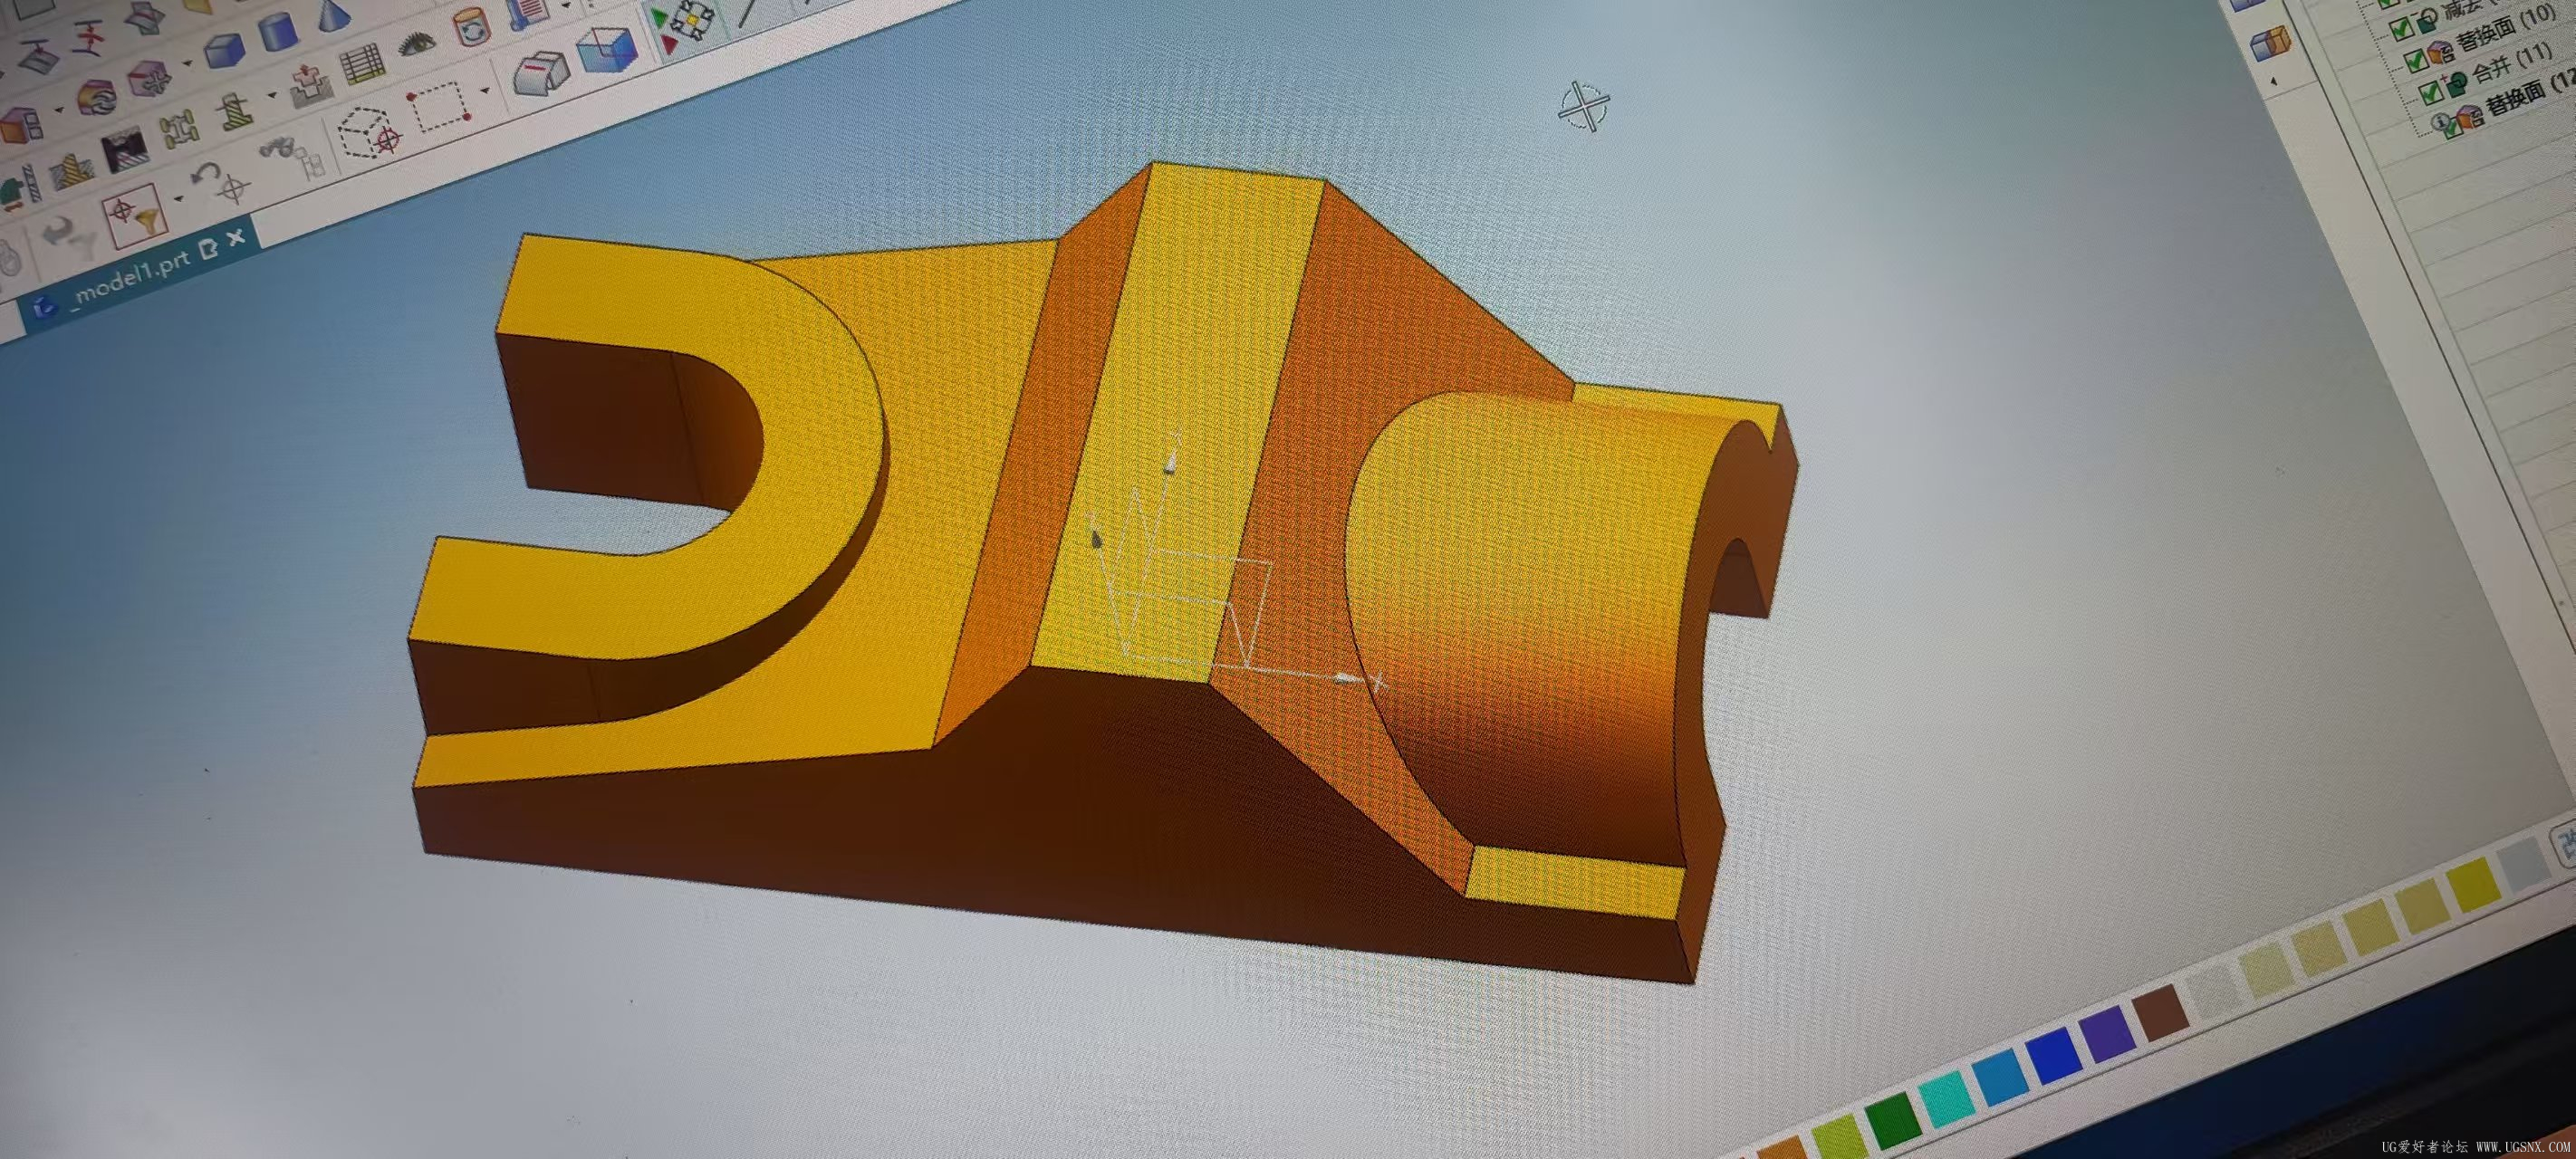This screenshot has width=2576, height=1159.
Task: Select the Cylinder primitive icon
Action: [x=278, y=31]
